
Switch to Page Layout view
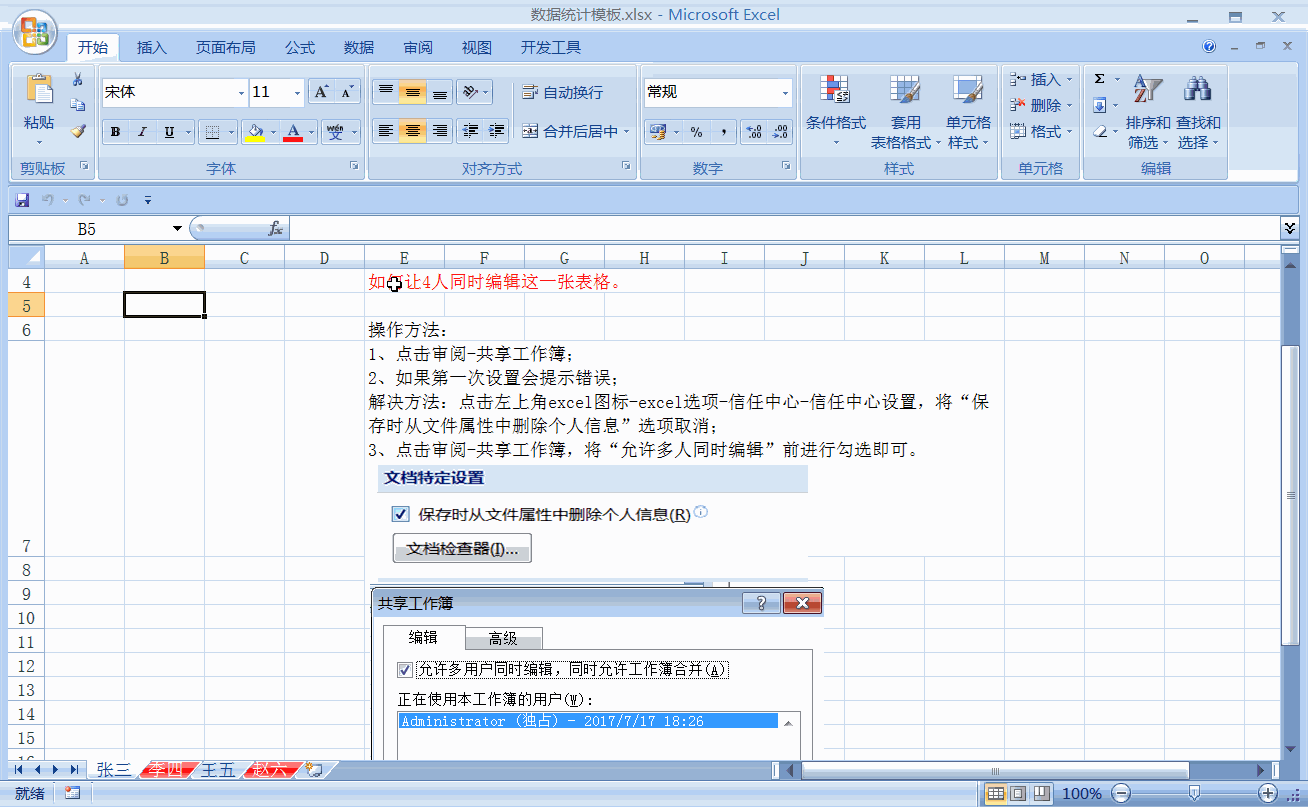(1018, 793)
